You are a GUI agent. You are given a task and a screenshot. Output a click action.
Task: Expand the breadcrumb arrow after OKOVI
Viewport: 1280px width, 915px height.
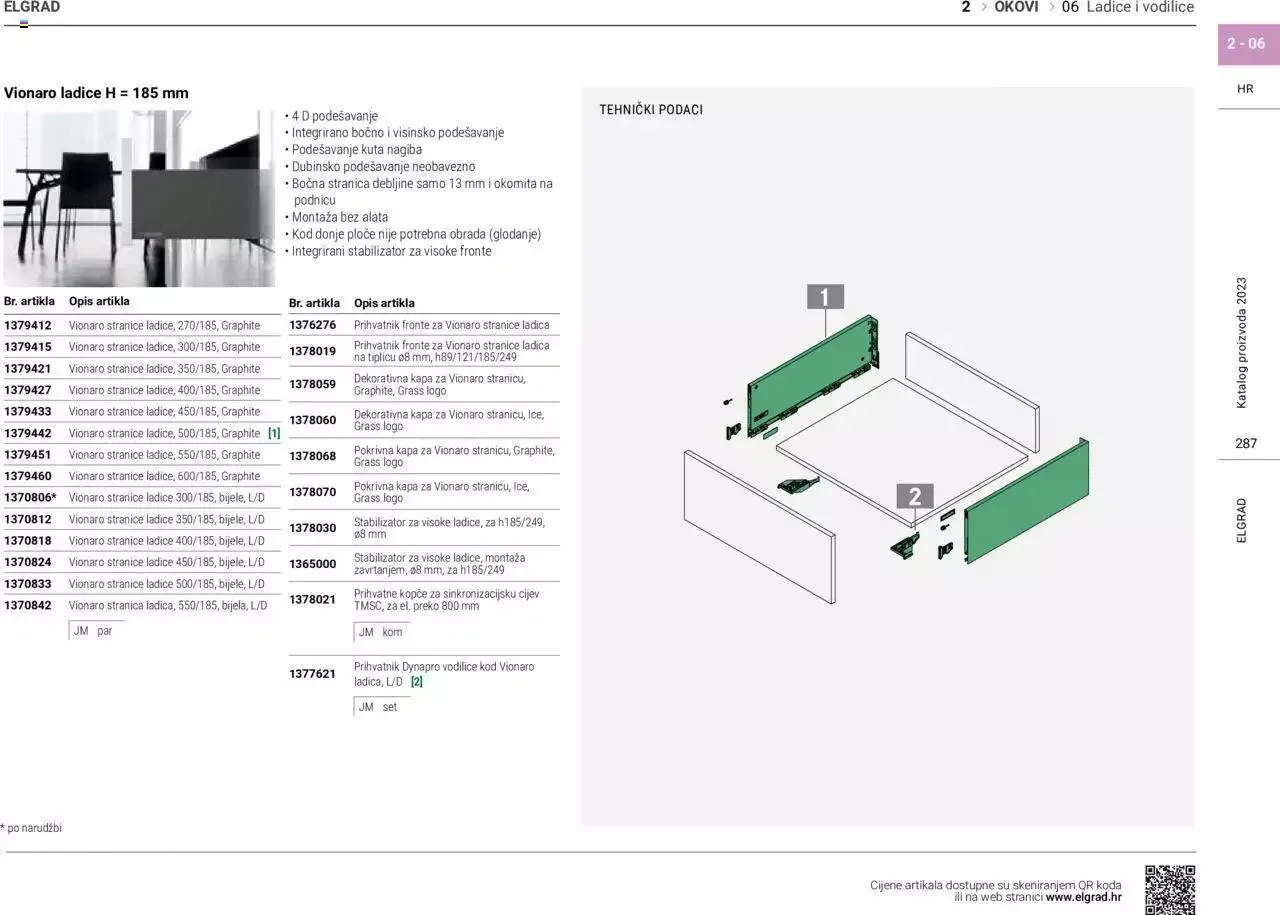[1053, 6]
